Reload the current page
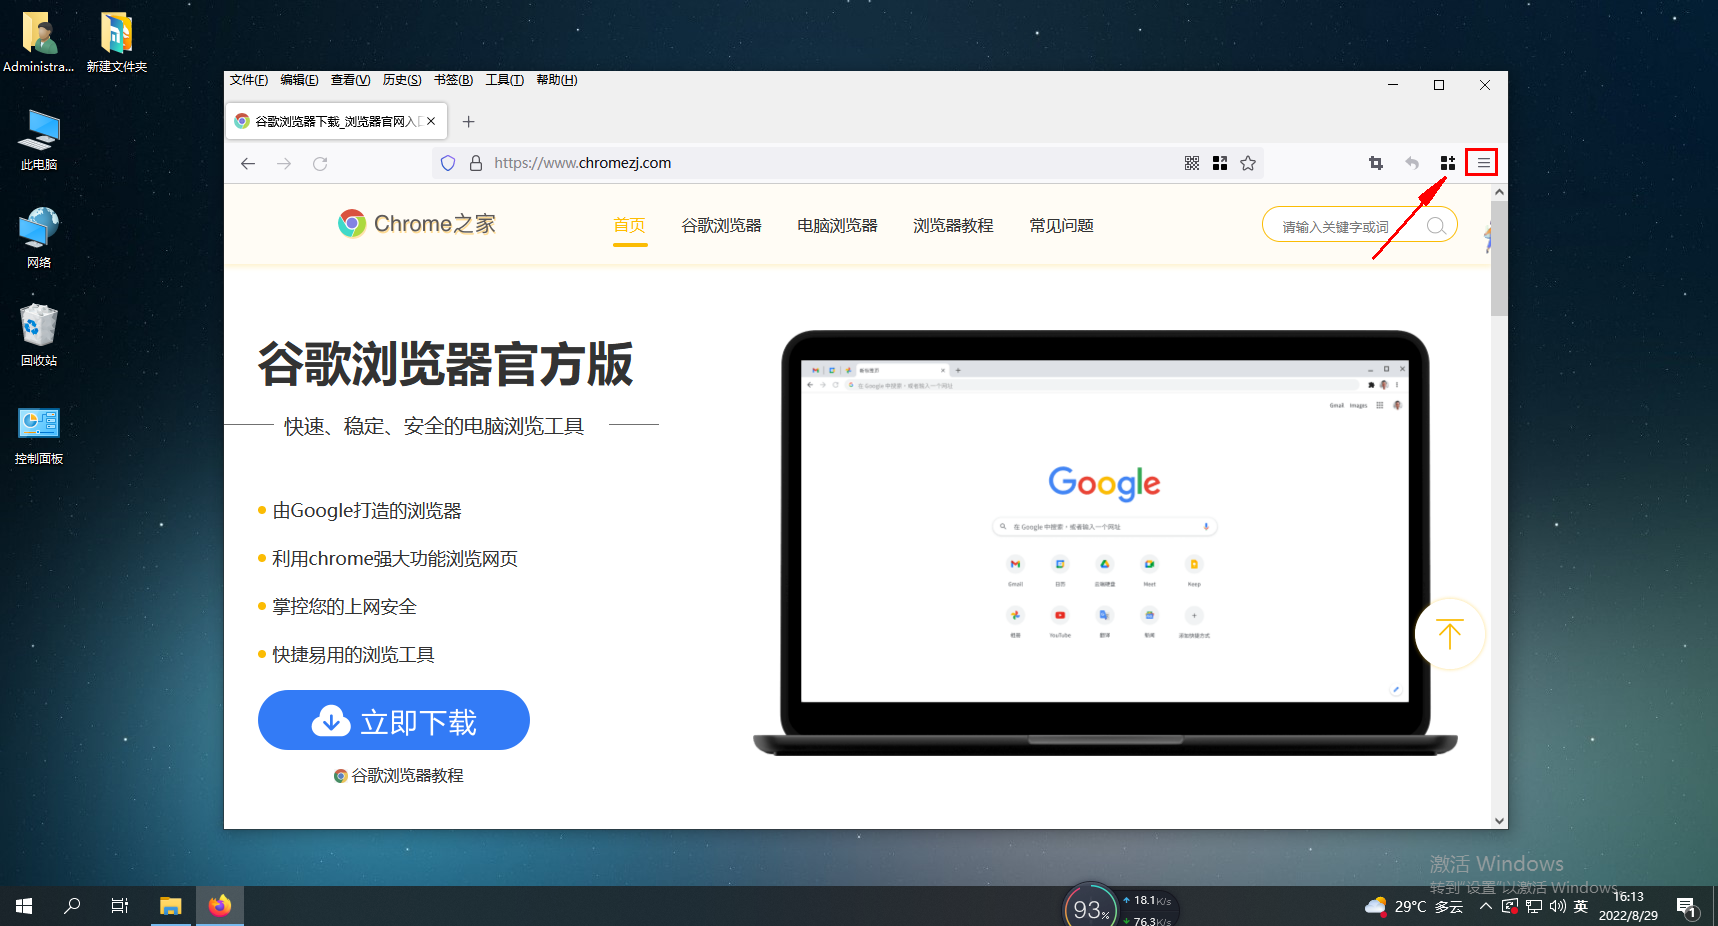The image size is (1718, 926). [x=320, y=163]
